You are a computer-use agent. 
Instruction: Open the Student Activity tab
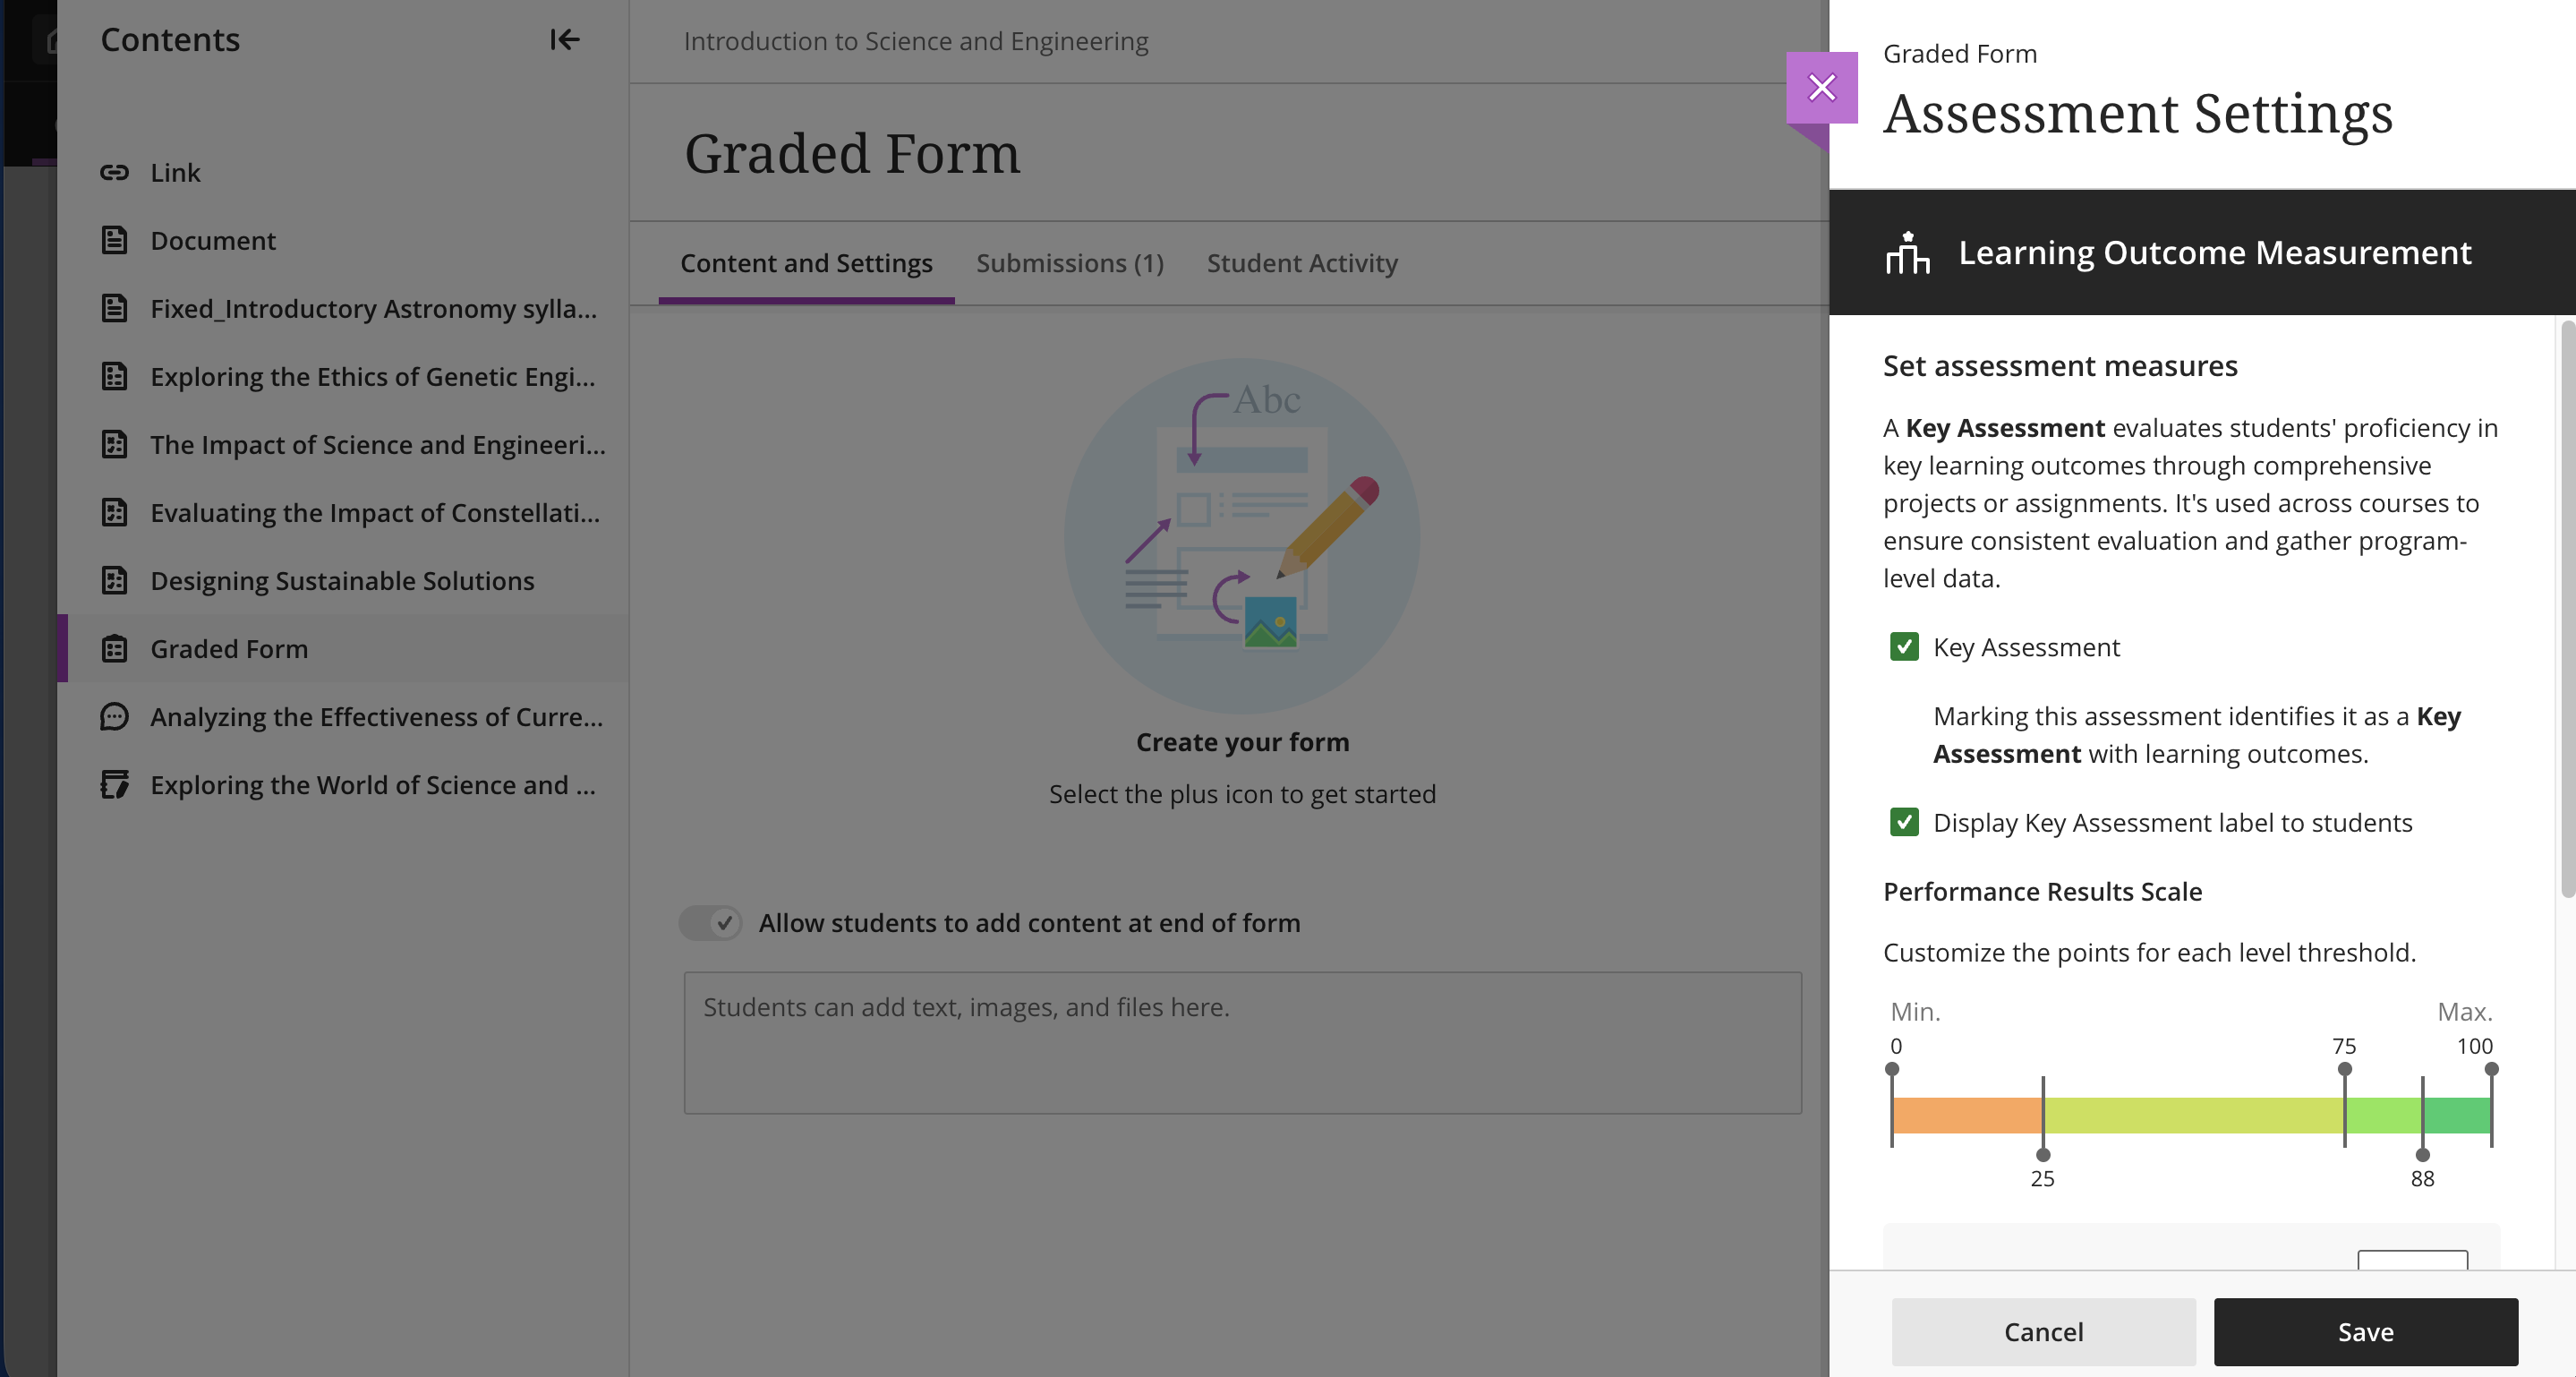[1301, 263]
